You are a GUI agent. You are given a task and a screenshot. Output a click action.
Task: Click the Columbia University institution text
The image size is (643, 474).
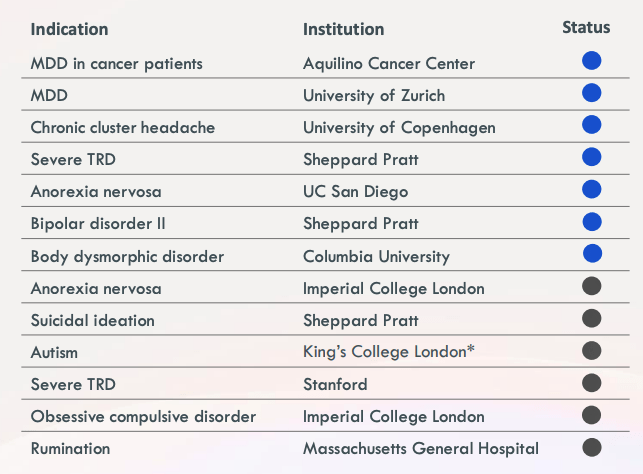(x=376, y=257)
